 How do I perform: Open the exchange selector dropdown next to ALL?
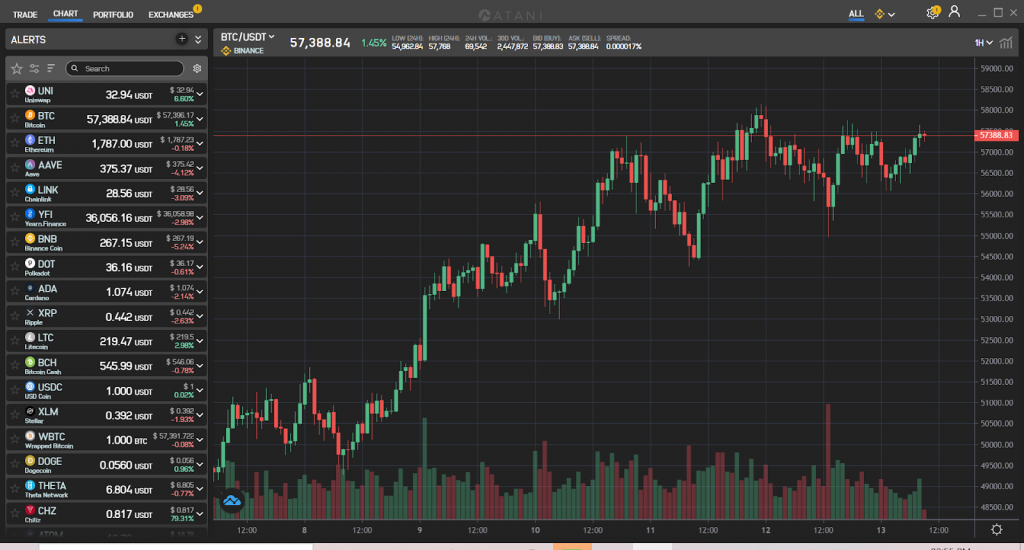pos(885,14)
